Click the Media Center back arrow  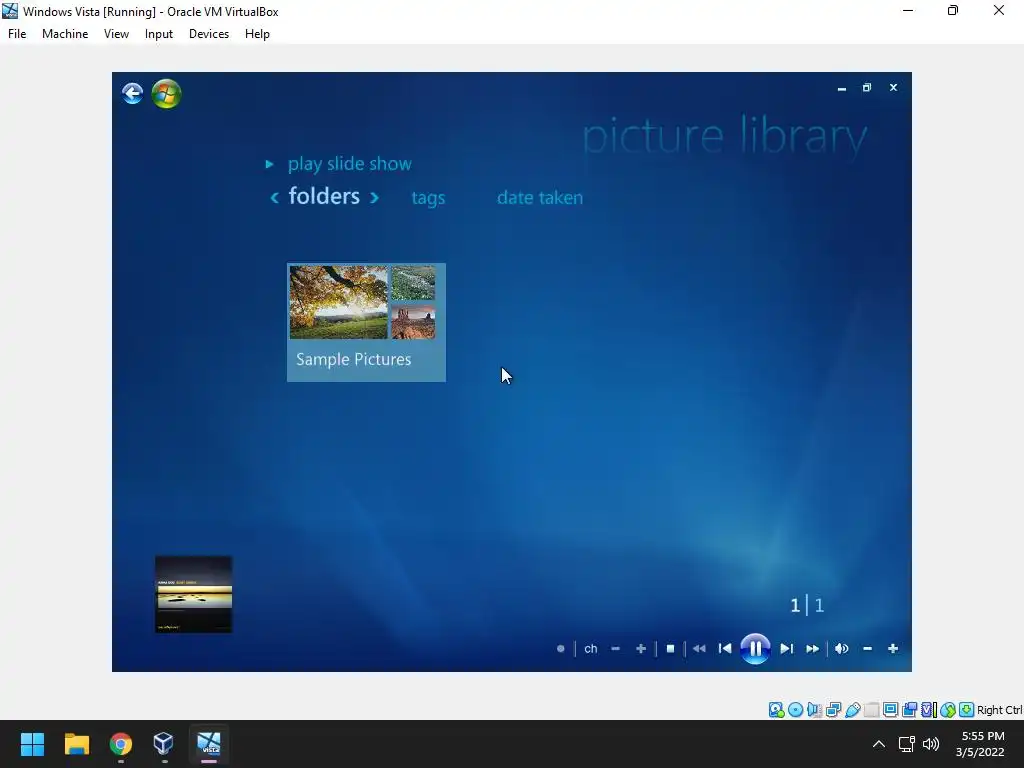coord(133,93)
